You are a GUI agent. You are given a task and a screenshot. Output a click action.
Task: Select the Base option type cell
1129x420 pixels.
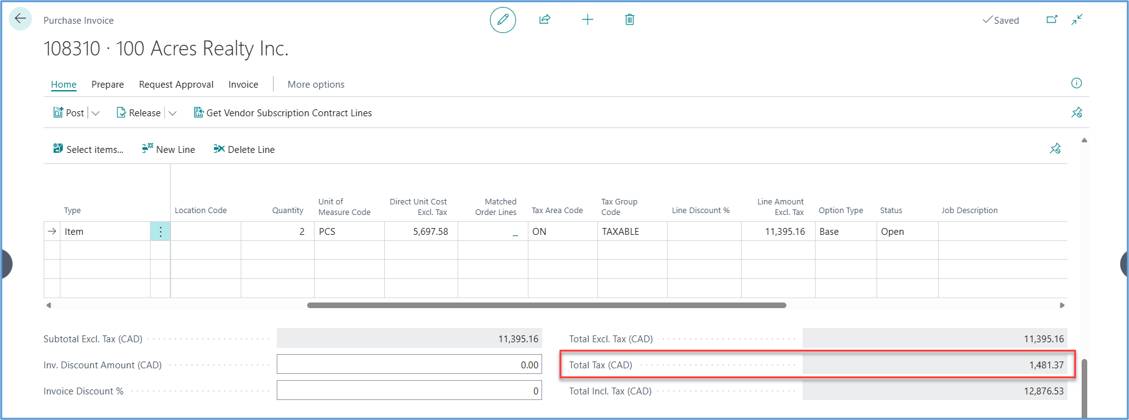pyautogui.click(x=845, y=232)
